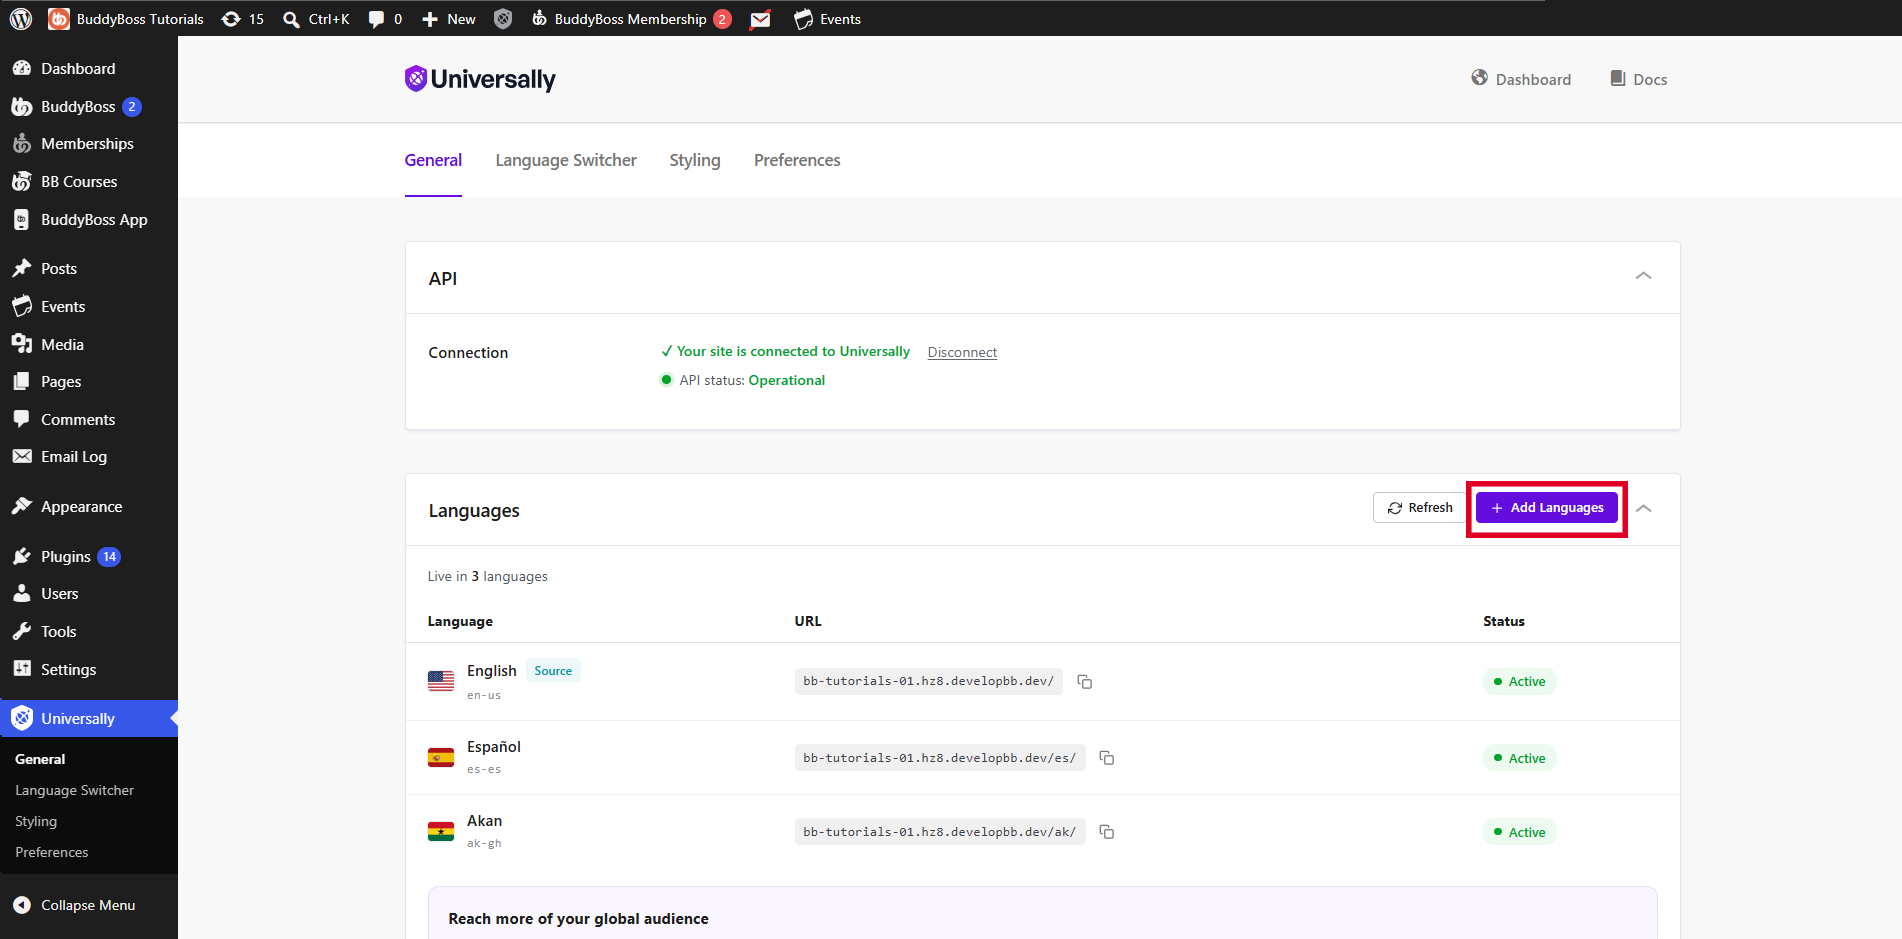
Task: Click Active status for Español row
Action: [x=1519, y=758]
